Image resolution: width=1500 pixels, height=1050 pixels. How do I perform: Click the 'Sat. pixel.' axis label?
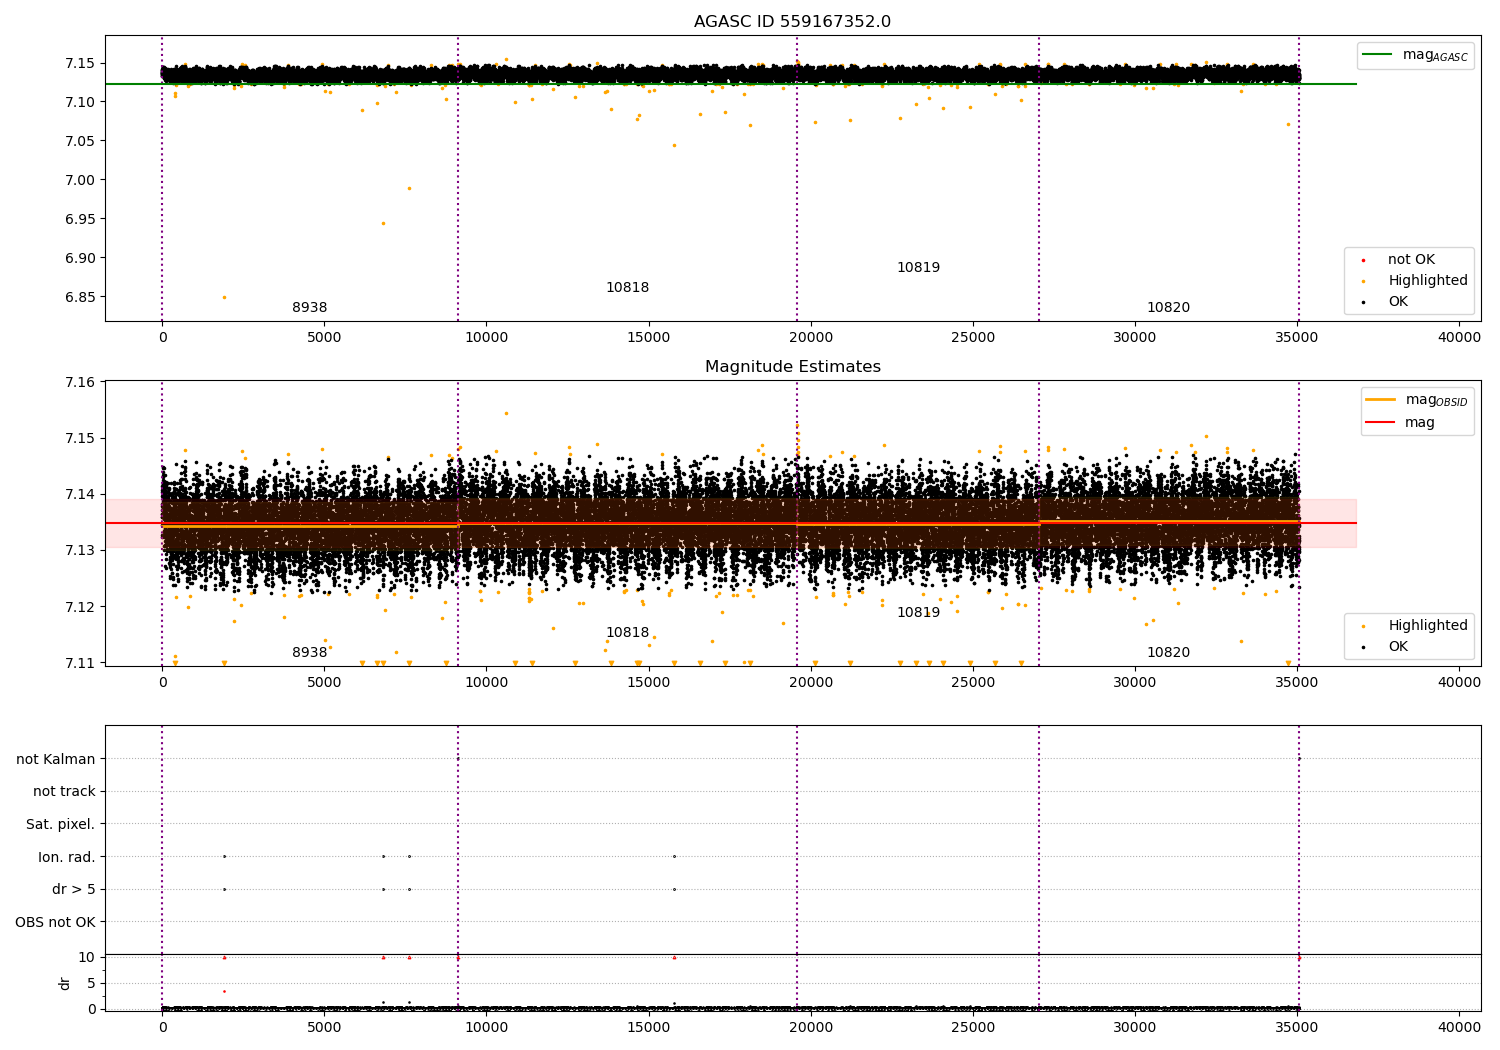[61, 825]
